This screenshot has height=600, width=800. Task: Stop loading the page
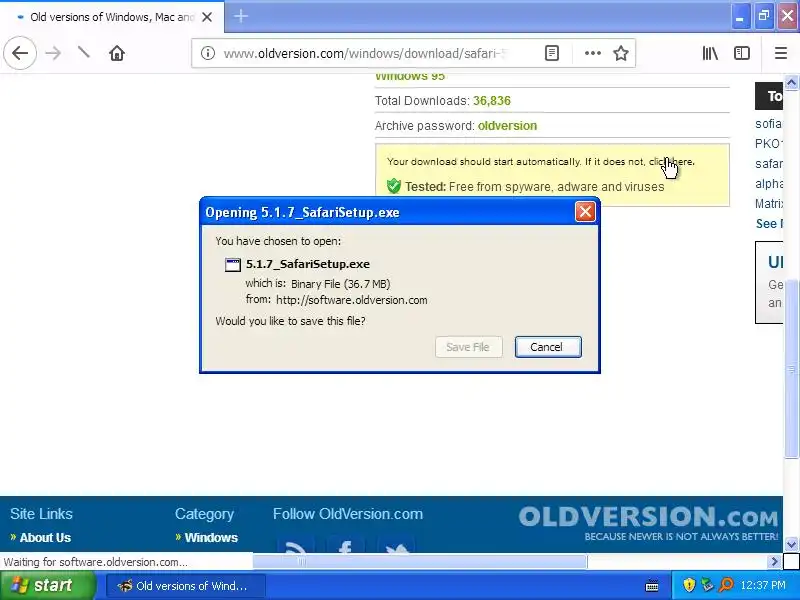click(x=84, y=52)
